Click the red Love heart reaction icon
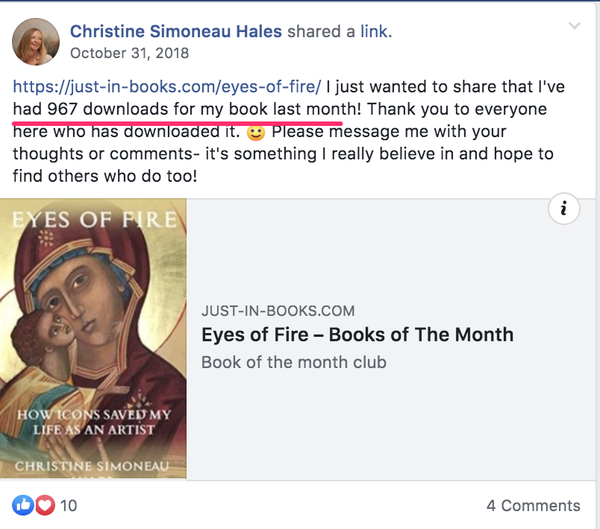This screenshot has height=529, width=600. pyautogui.click(x=45, y=506)
